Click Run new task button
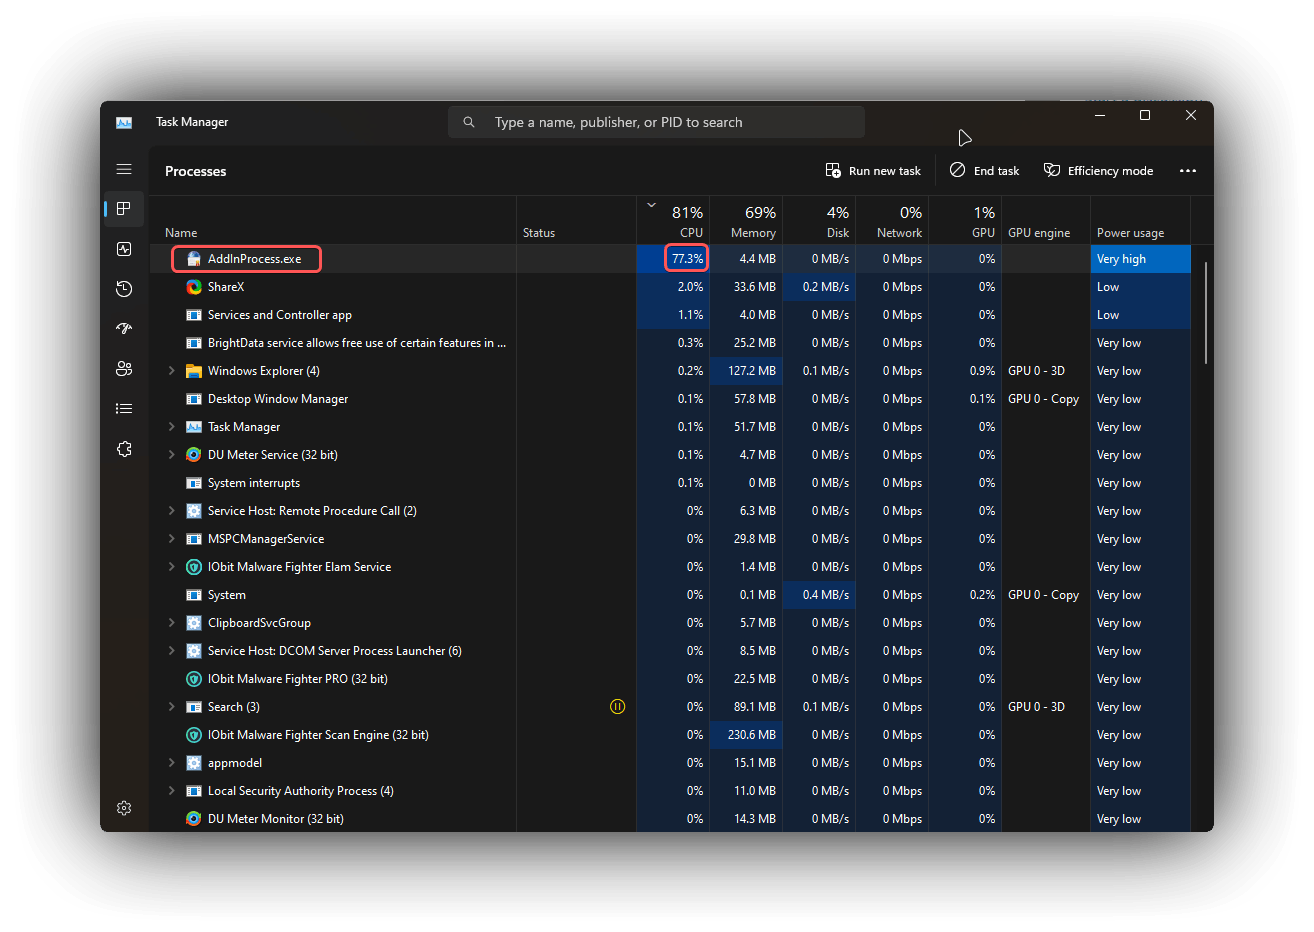 click(873, 171)
